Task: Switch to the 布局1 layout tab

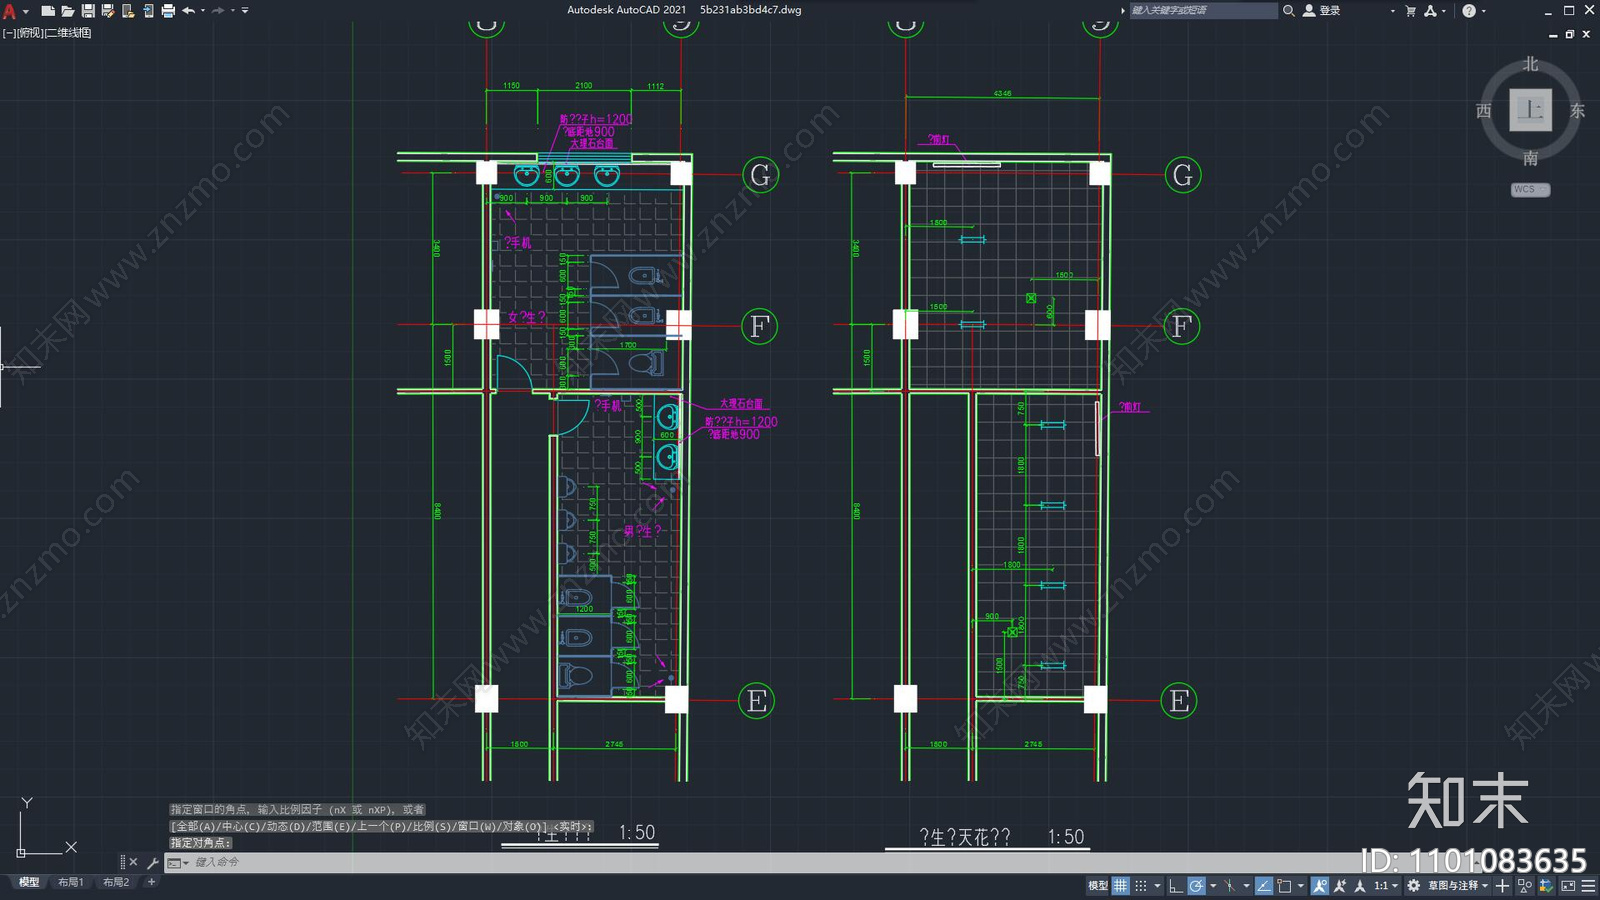Action: point(70,882)
